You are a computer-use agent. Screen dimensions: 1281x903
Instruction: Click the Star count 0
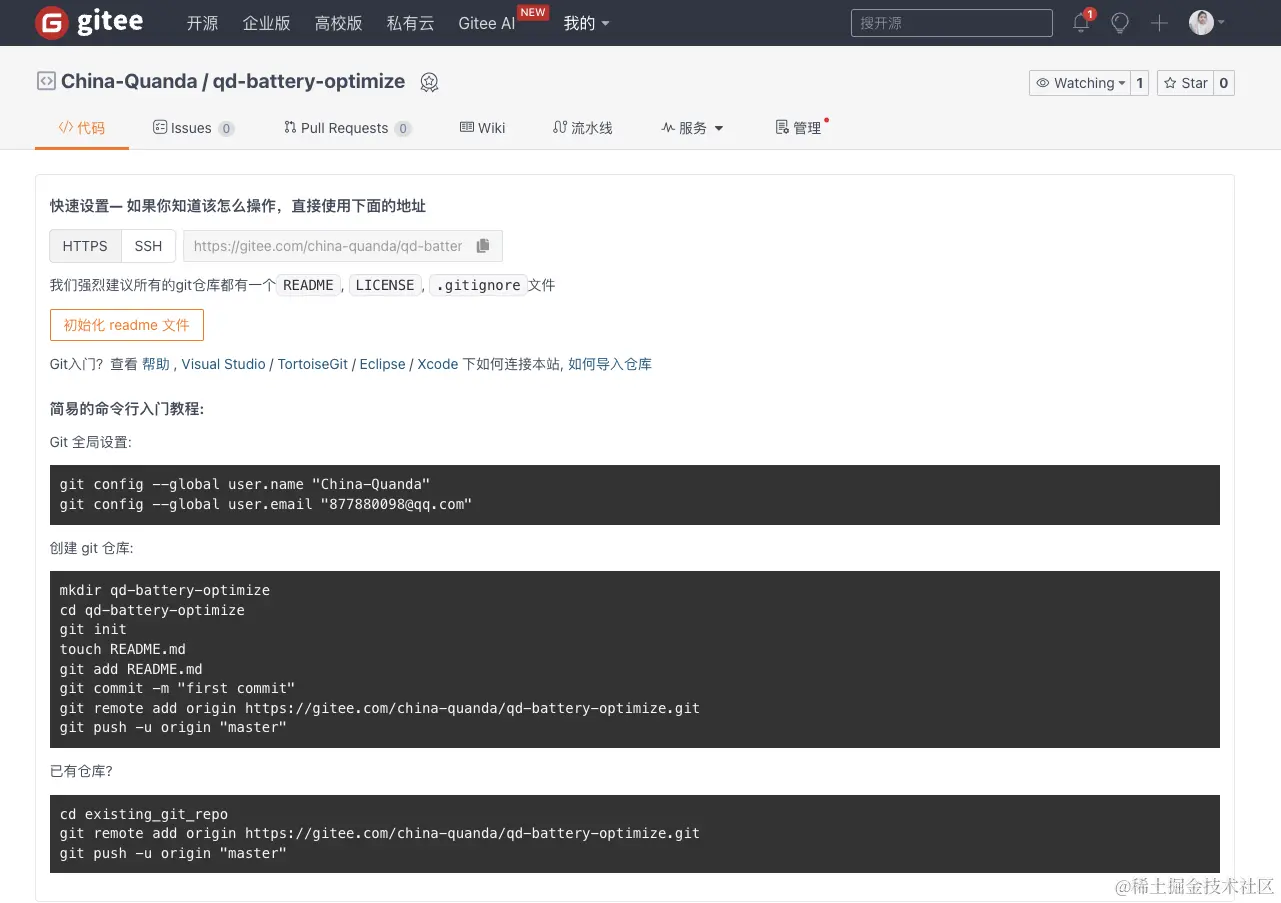pyautogui.click(x=1223, y=83)
